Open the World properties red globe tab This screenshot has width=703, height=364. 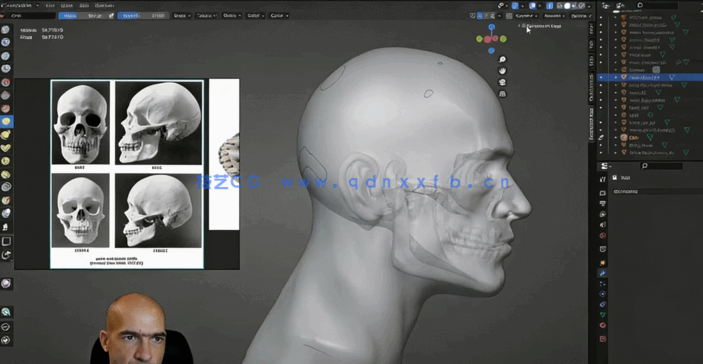[x=603, y=235]
